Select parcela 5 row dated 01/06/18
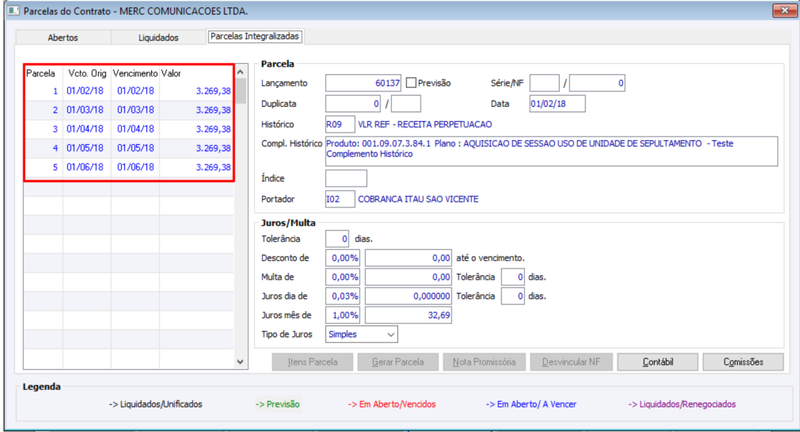Viewport: 800px width, 432px height. point(129,167)
